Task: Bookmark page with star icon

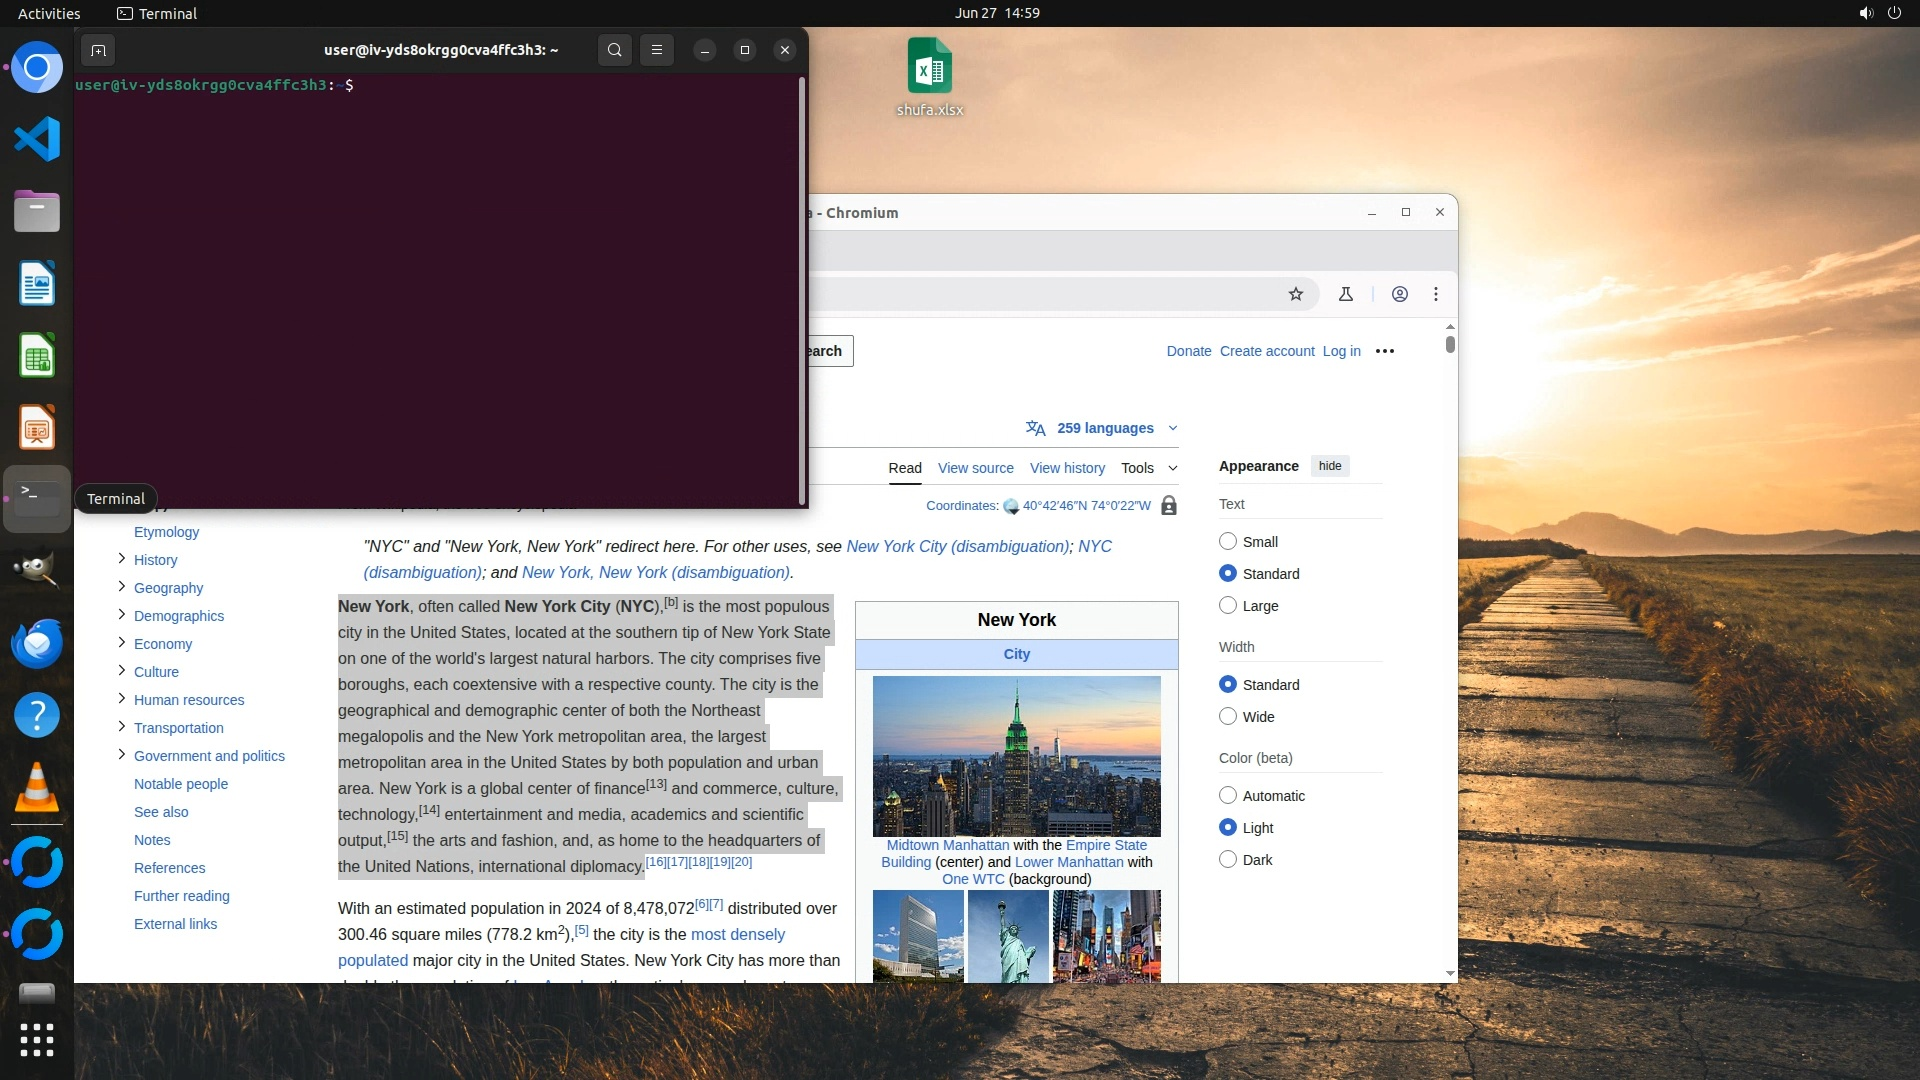Action: [x=1296, y=294]
